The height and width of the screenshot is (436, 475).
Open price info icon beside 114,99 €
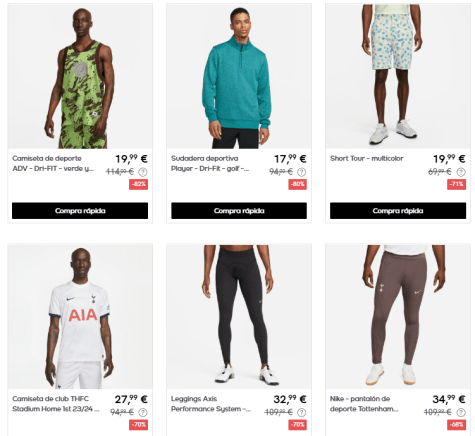[143, 172]
